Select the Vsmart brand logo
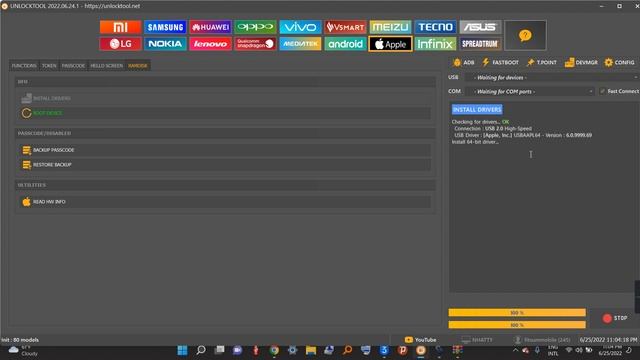 coord(345,27)
